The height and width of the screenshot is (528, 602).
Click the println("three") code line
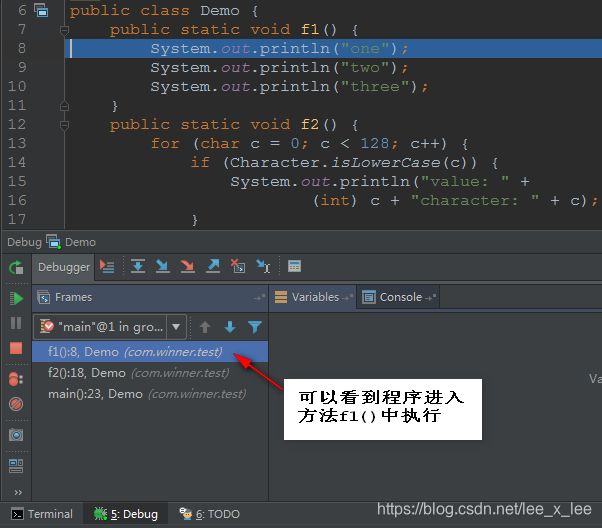289,87
